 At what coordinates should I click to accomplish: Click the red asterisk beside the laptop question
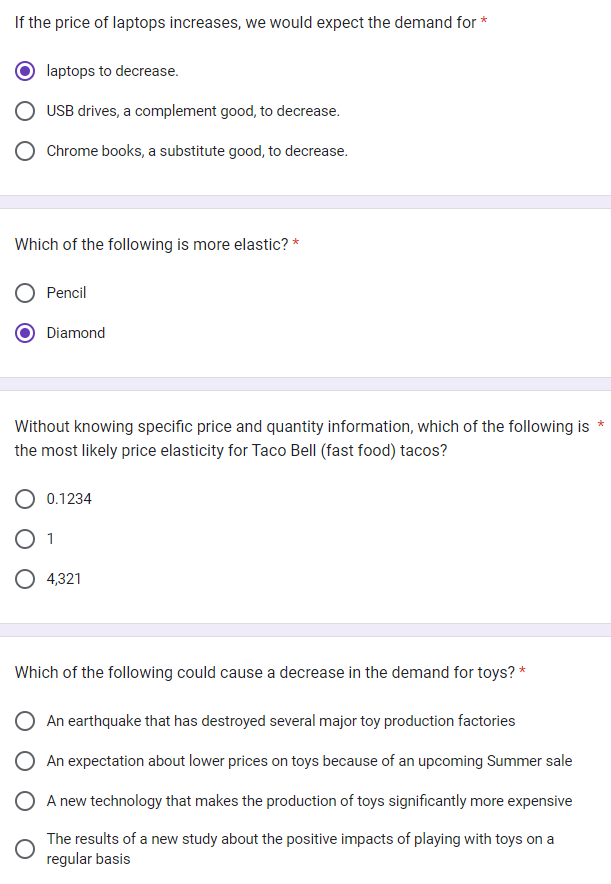pyautogui.click(x=482, y=21)
